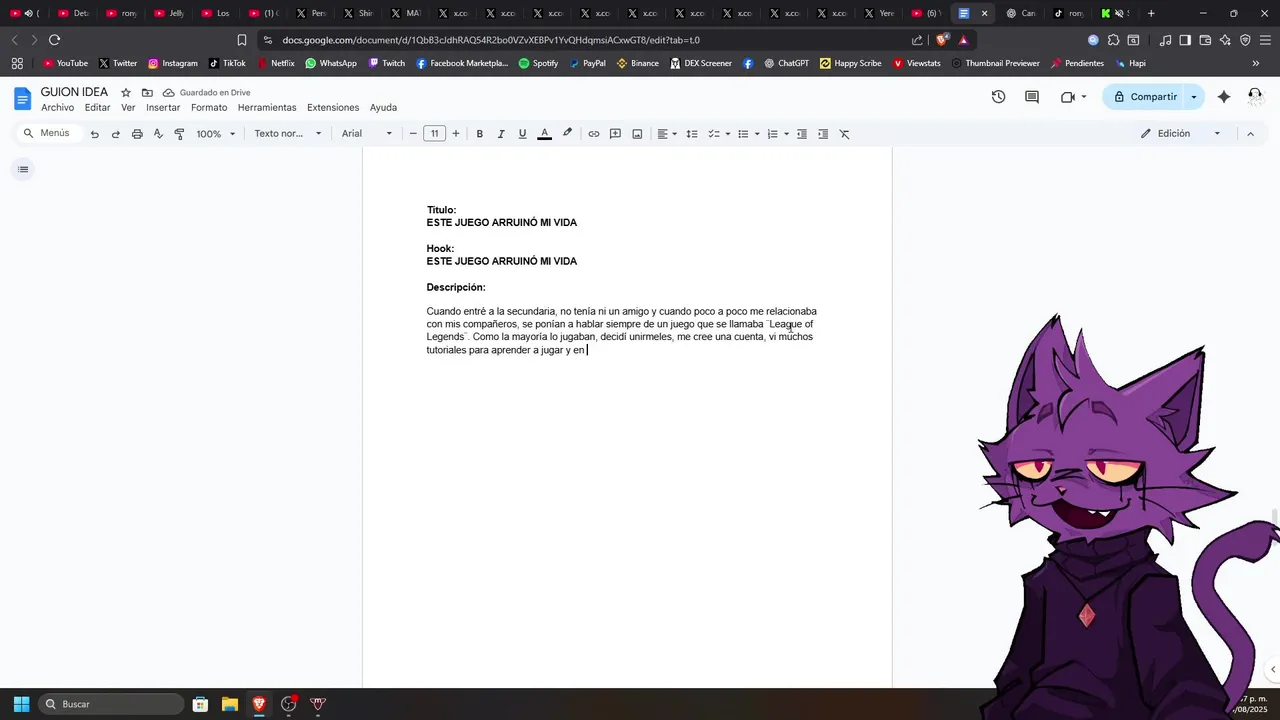Star the GUION IDEA document

126,93
